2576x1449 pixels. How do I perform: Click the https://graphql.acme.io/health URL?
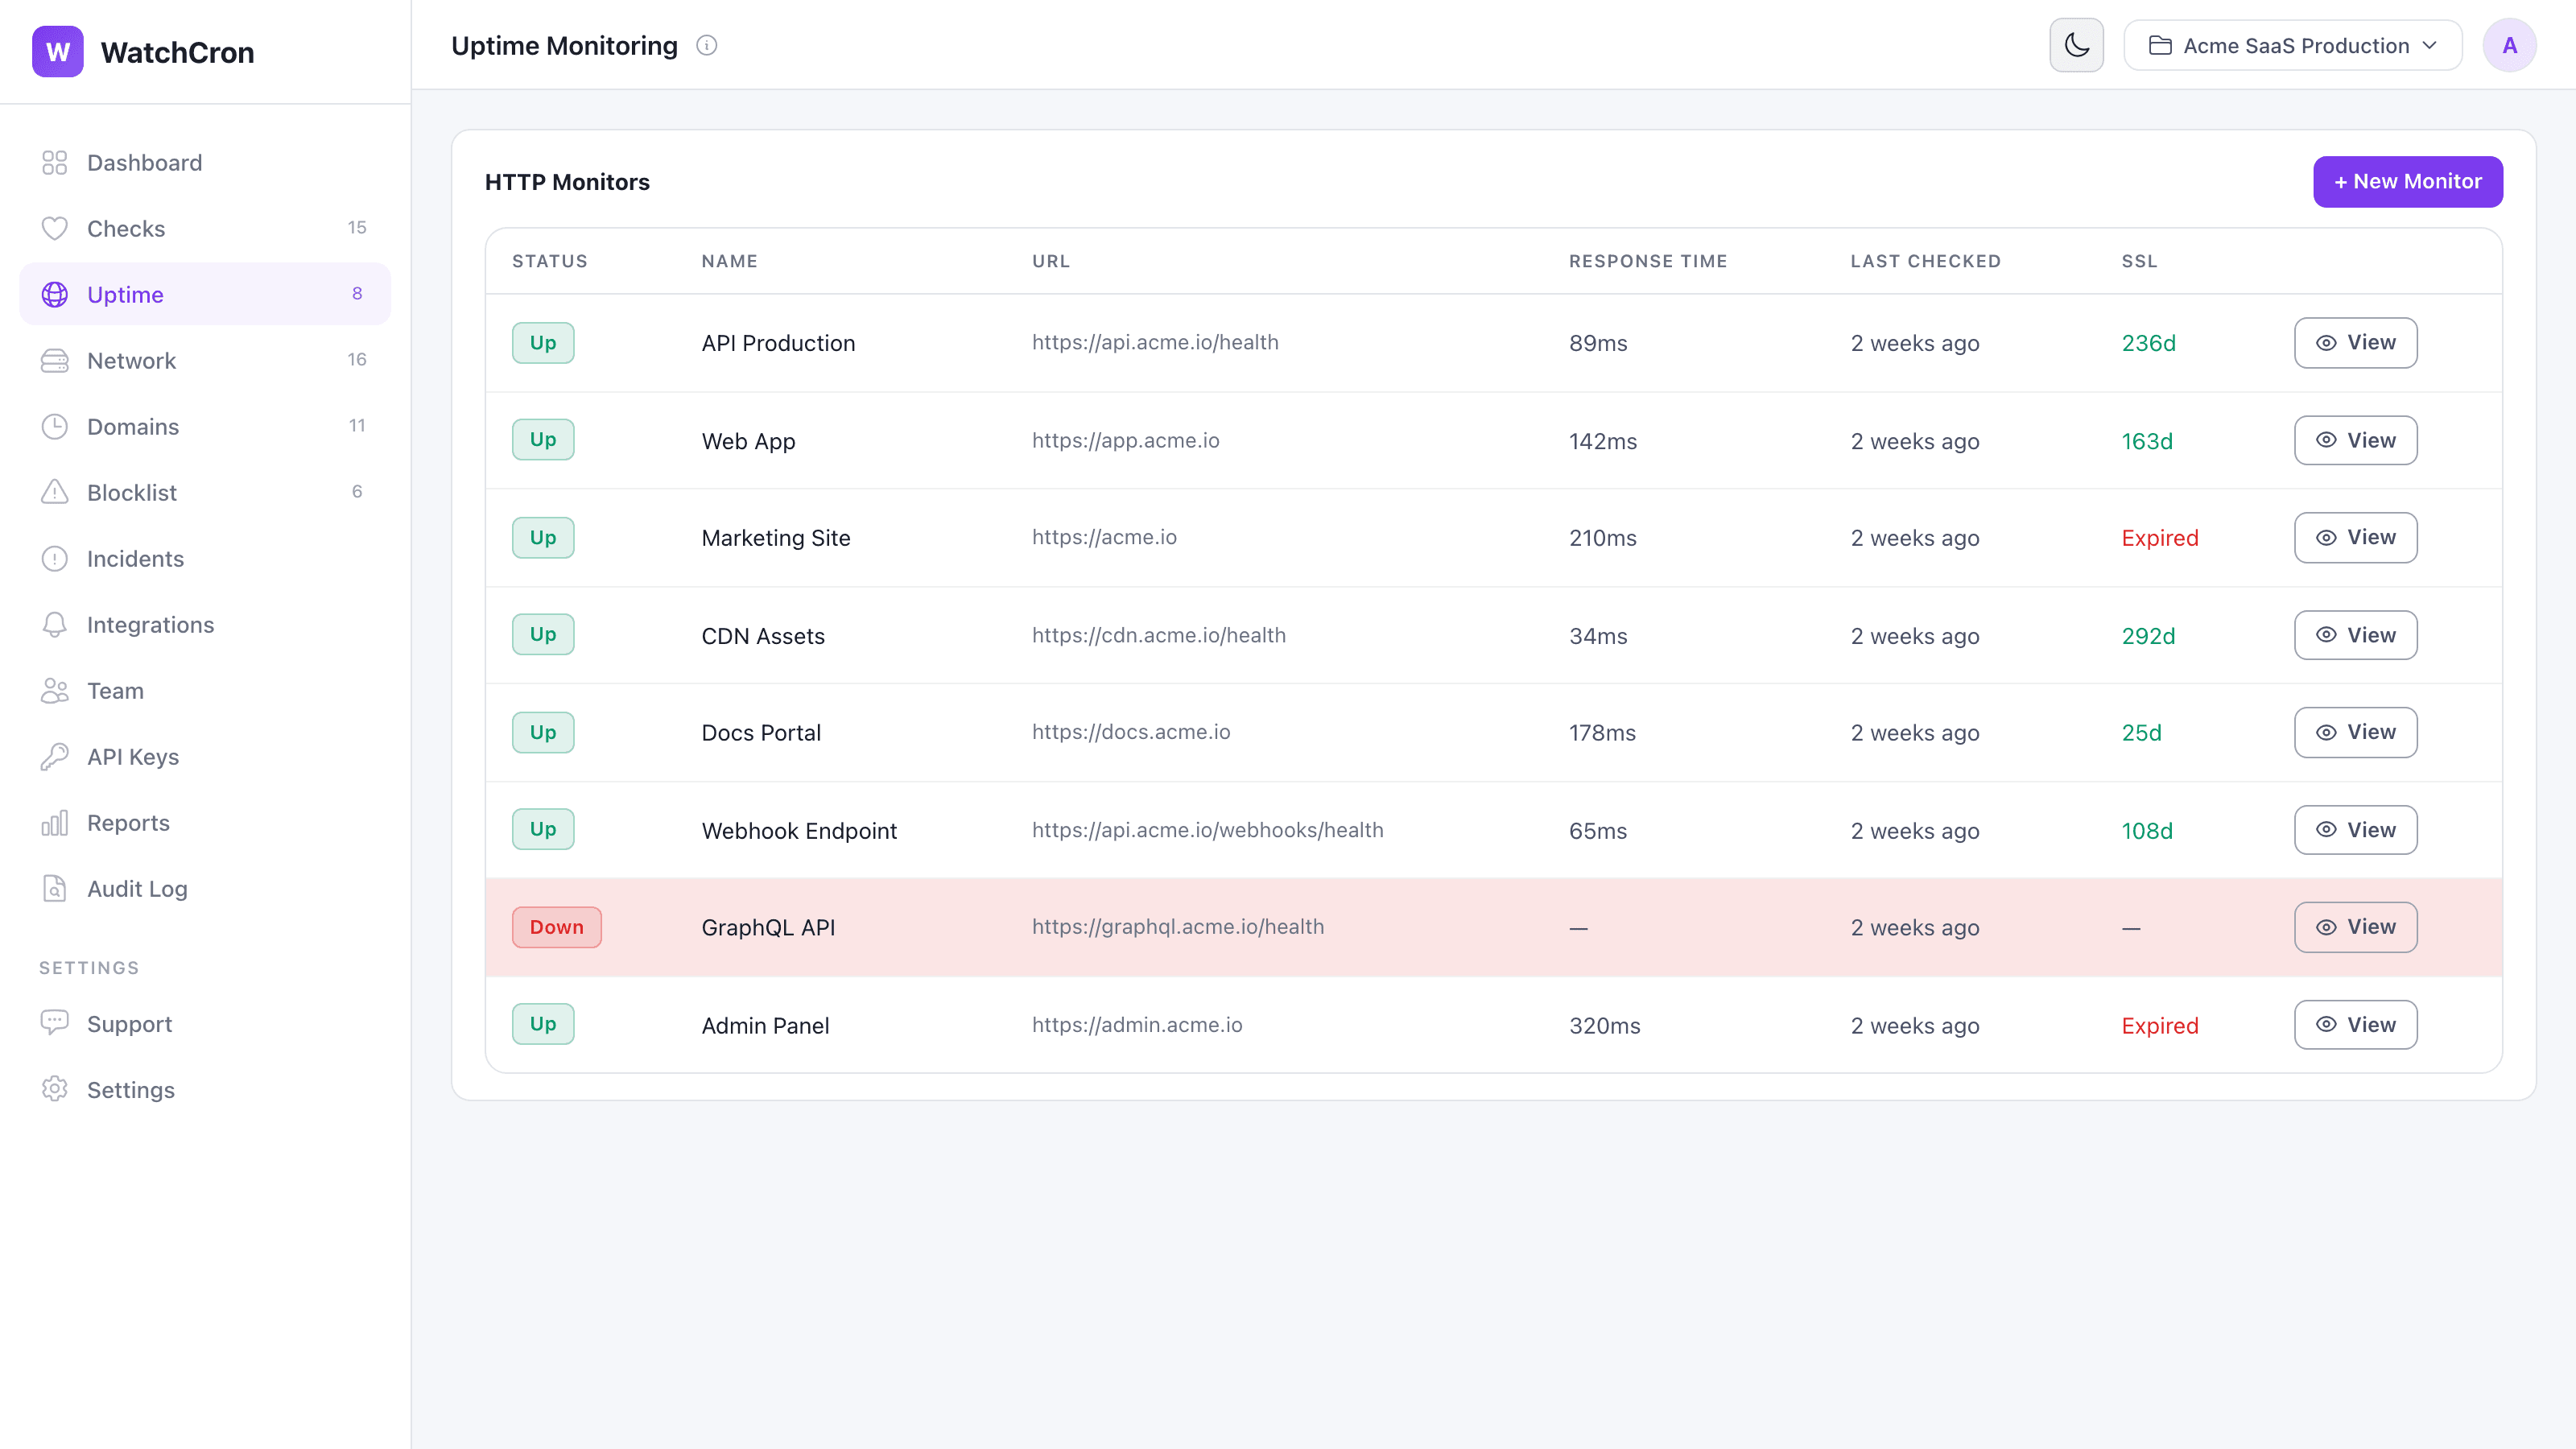point(1178,928)
